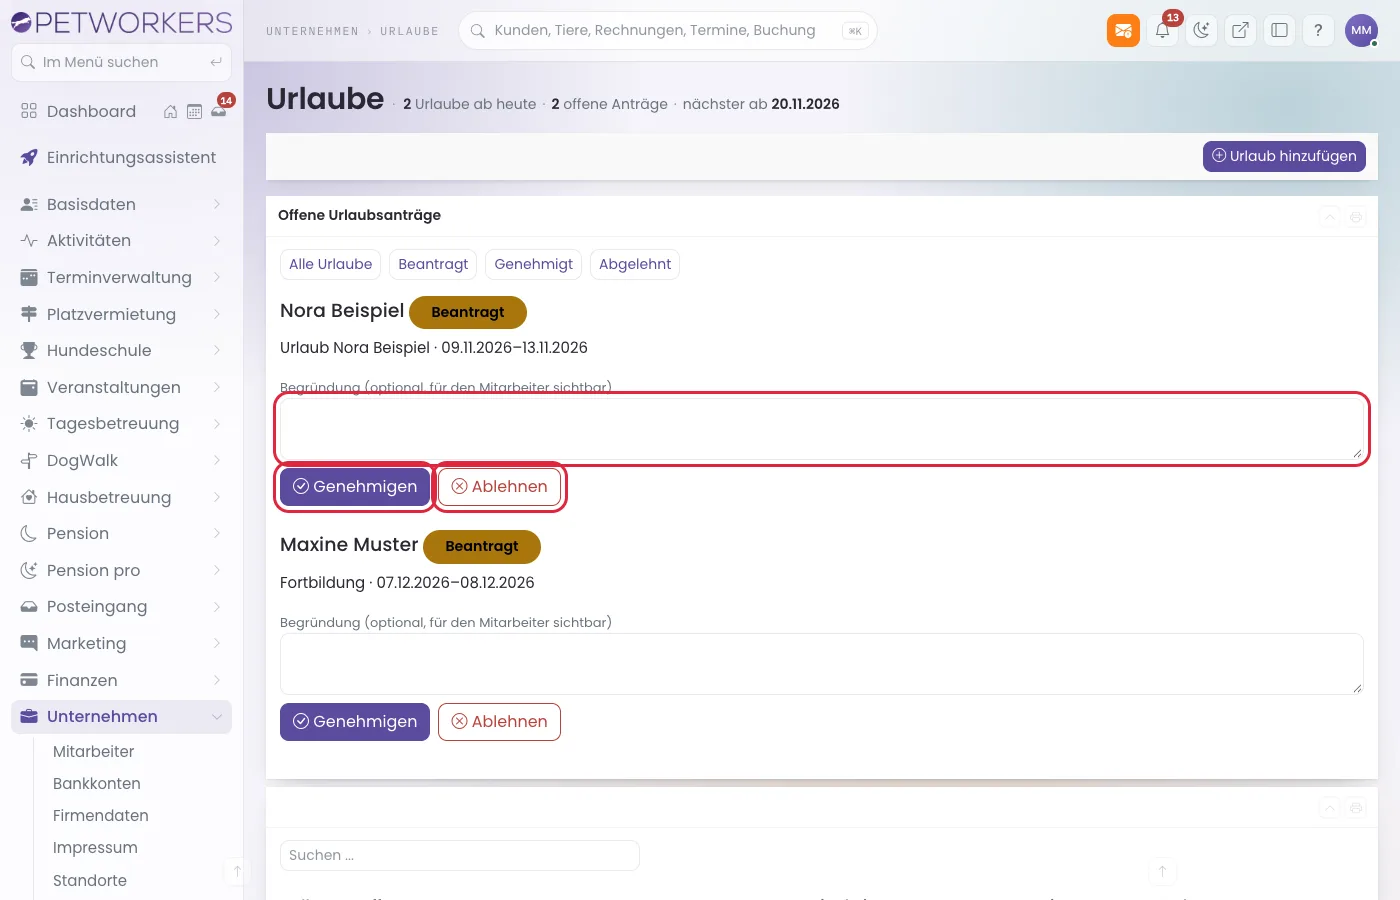This screenshot has height=900, width=1400.
Task: Expand the Finanzen menu
Action: [121, 680]
